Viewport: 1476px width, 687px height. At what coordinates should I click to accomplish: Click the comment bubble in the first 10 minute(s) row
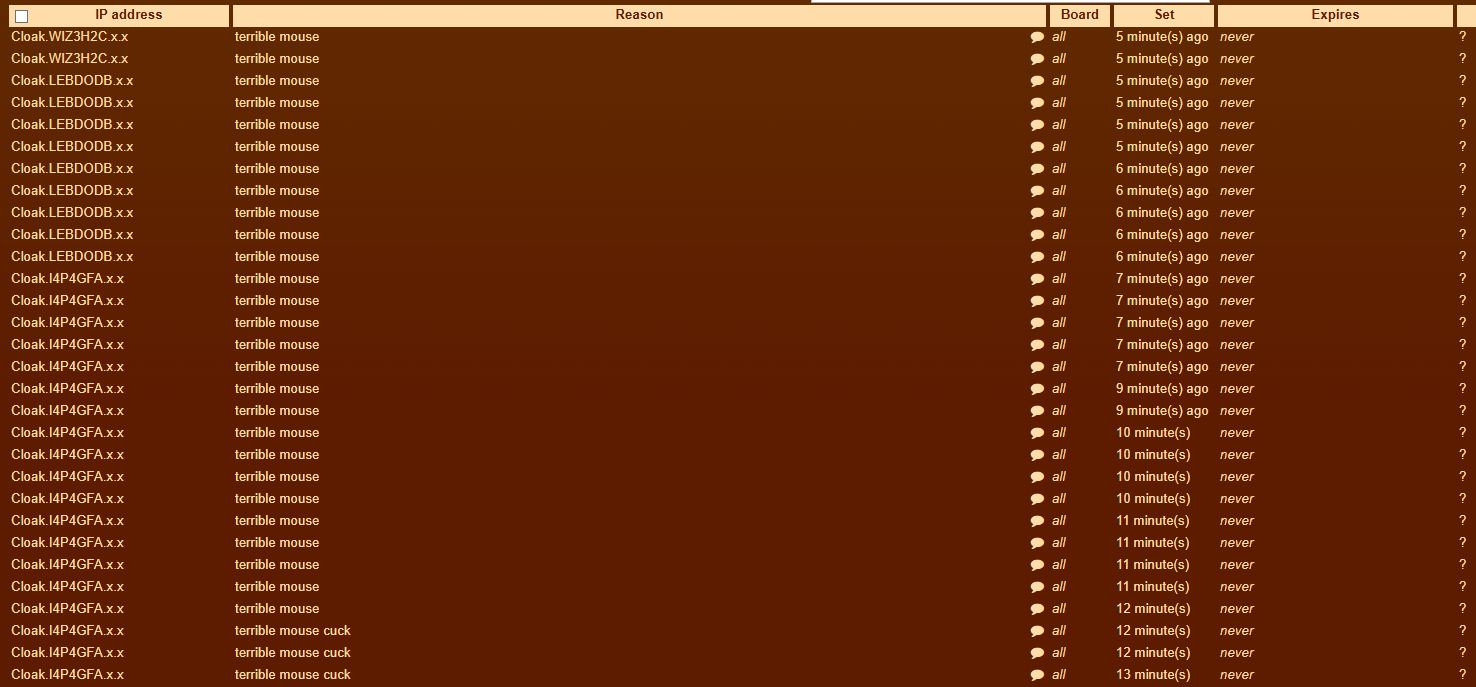pyautogui.click(x=1037, y=433)
